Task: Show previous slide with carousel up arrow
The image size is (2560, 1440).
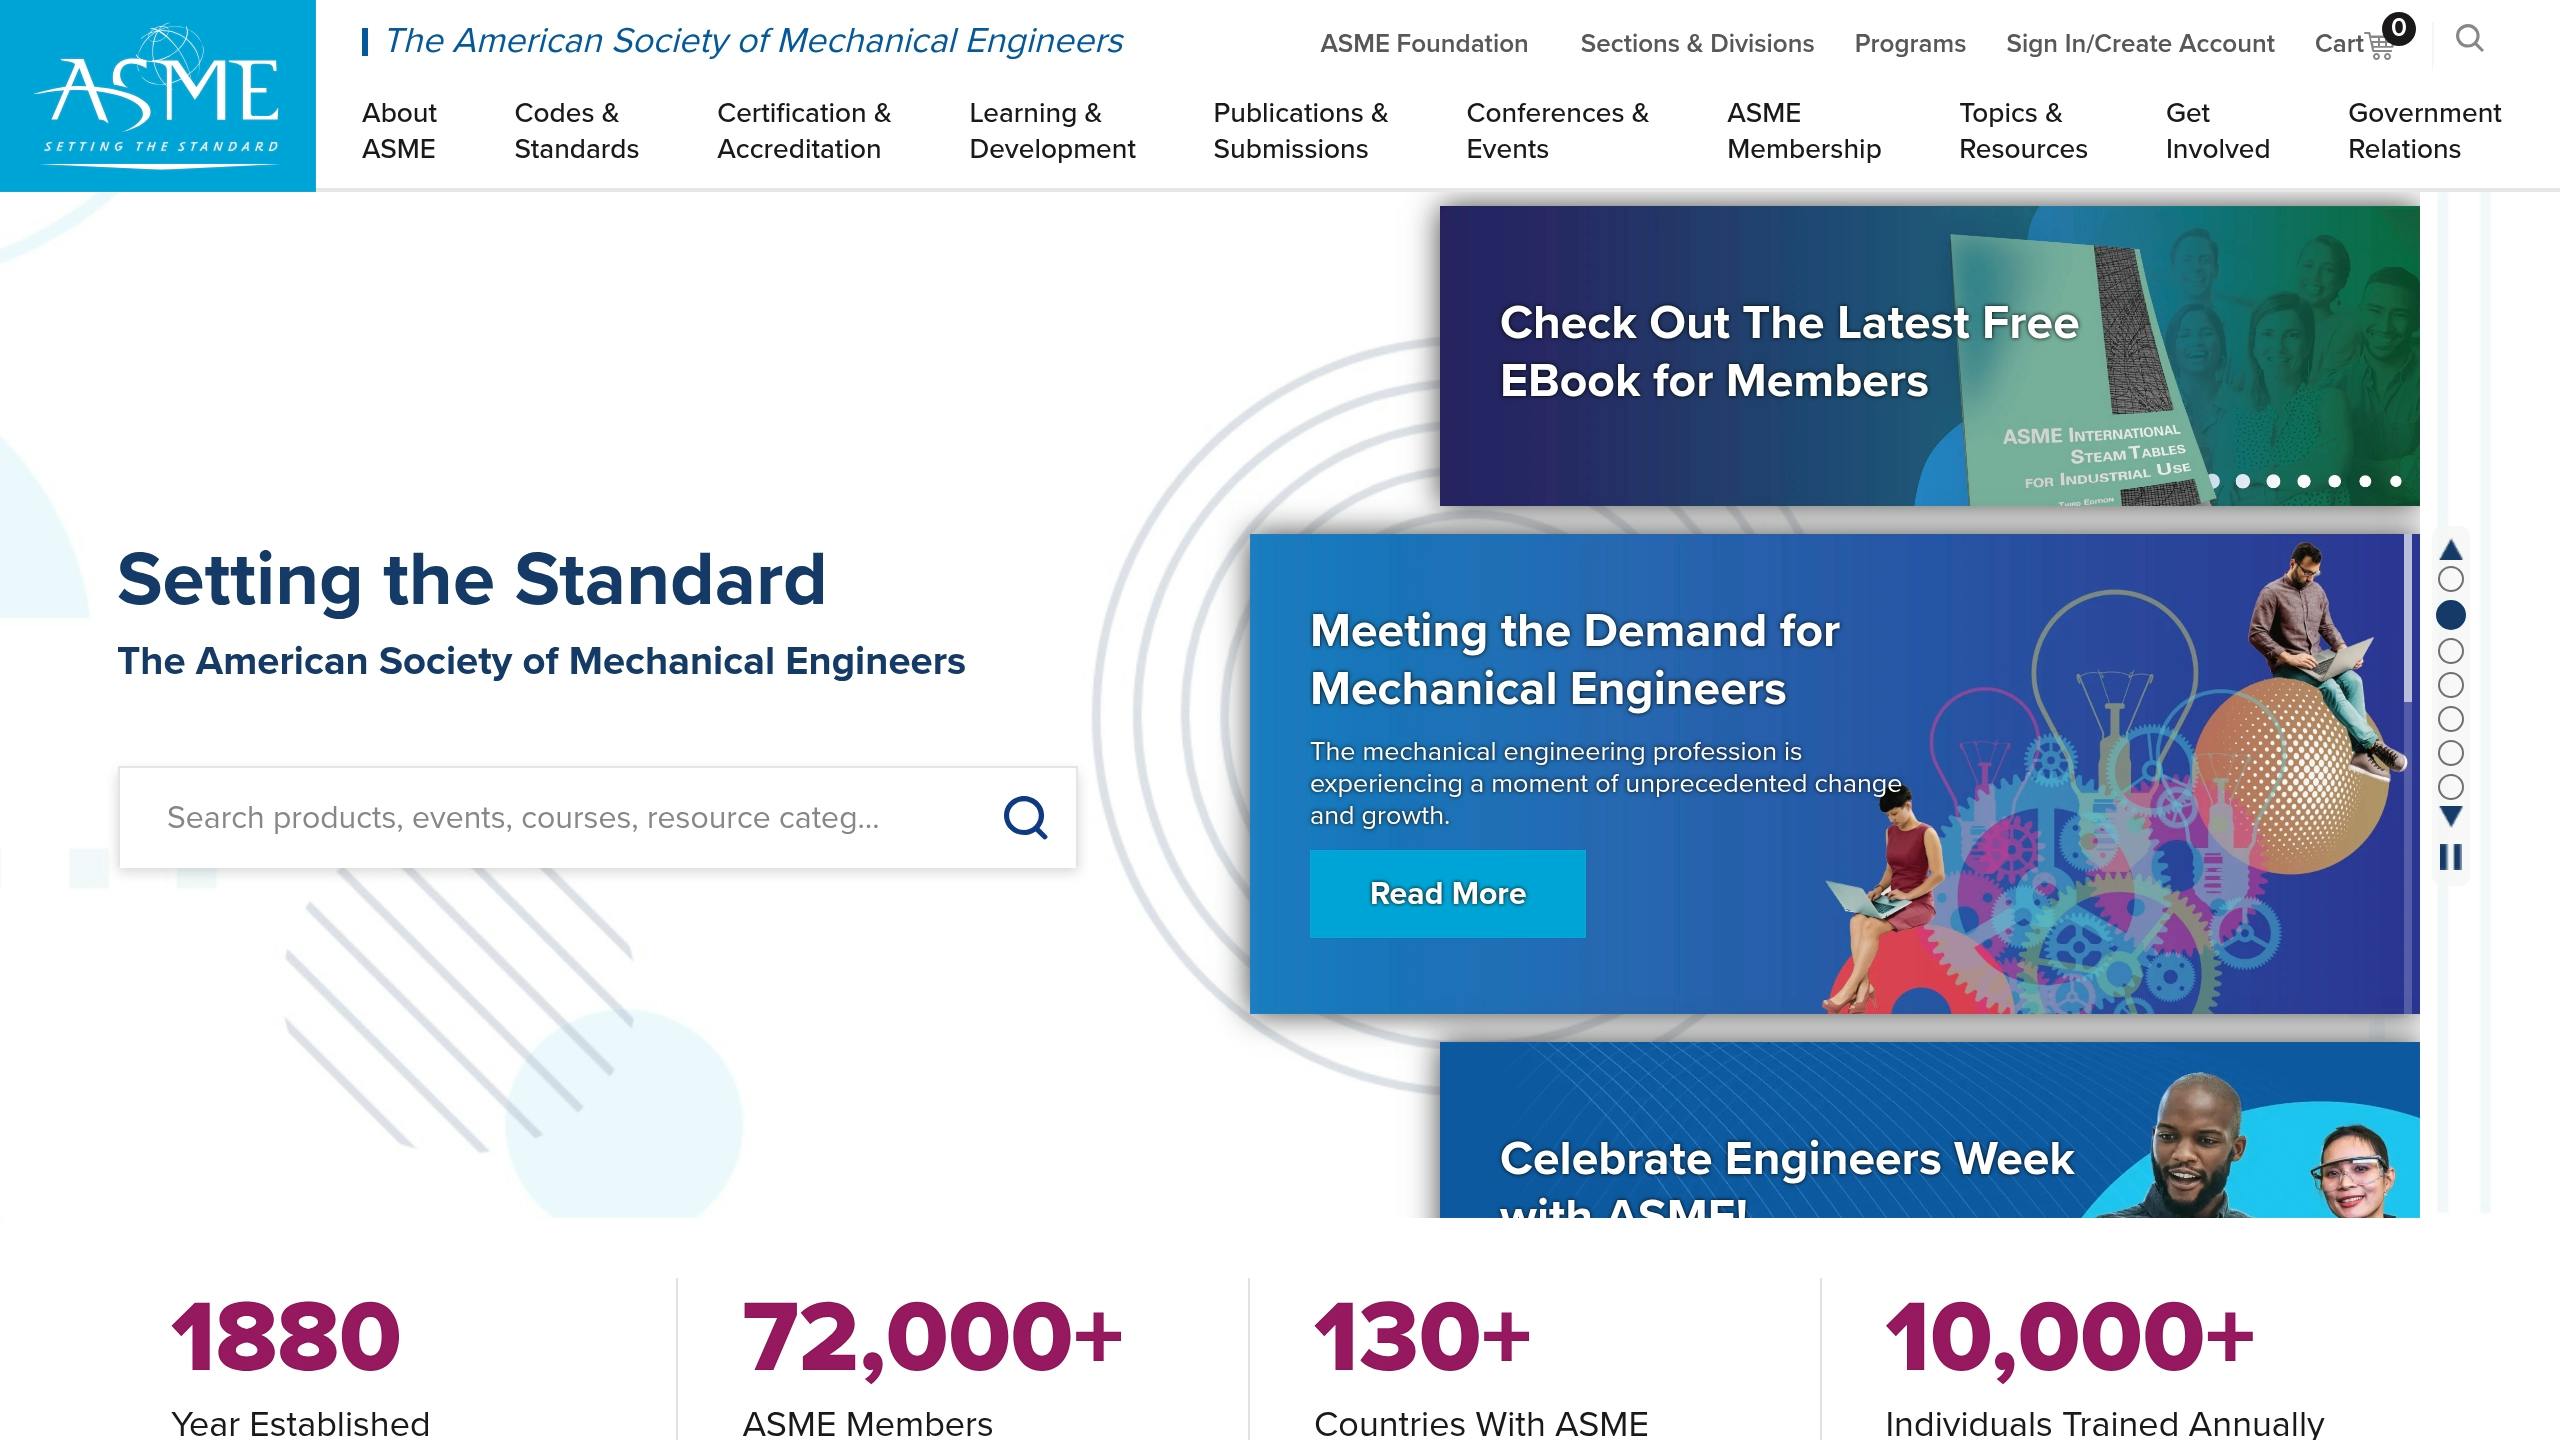Action: click(2450, 550)
